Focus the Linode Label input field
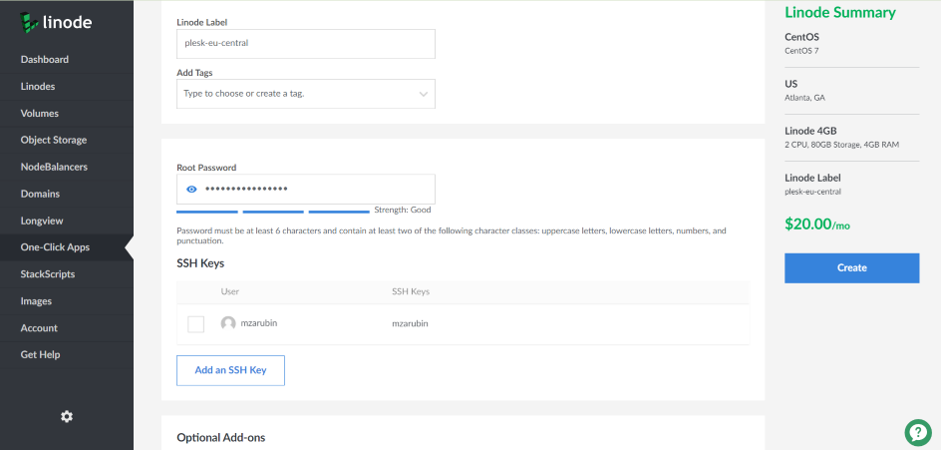 [x=305, y=44]
